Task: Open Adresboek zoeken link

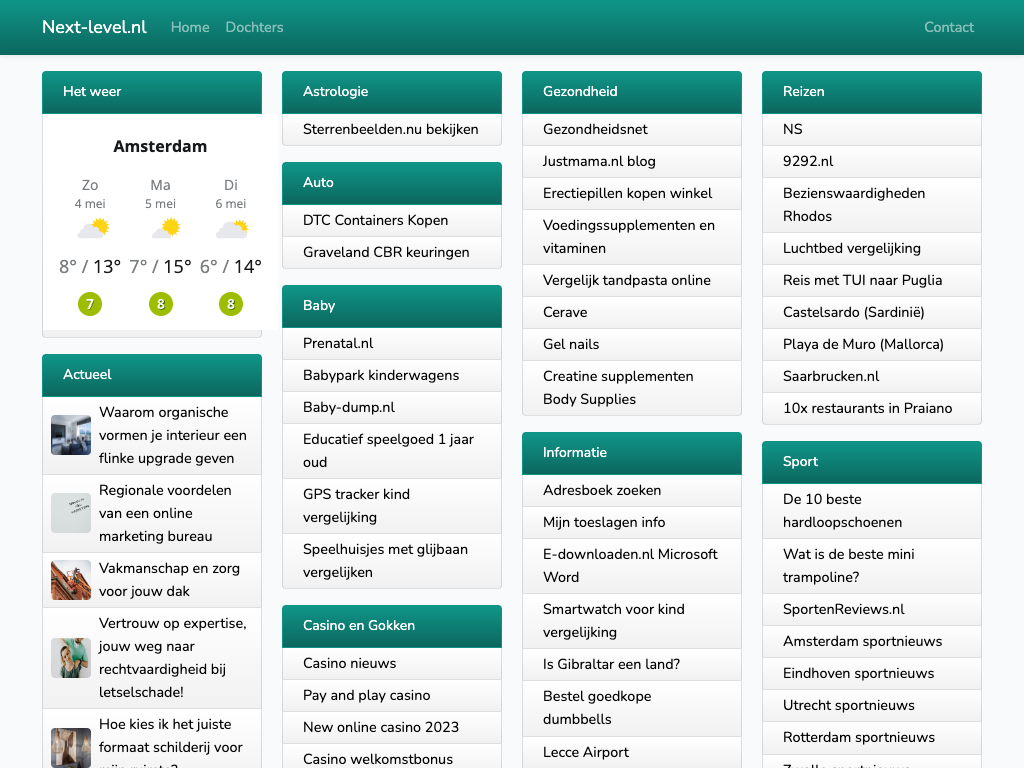Action: pyautogui.click(x=601, y=490)
